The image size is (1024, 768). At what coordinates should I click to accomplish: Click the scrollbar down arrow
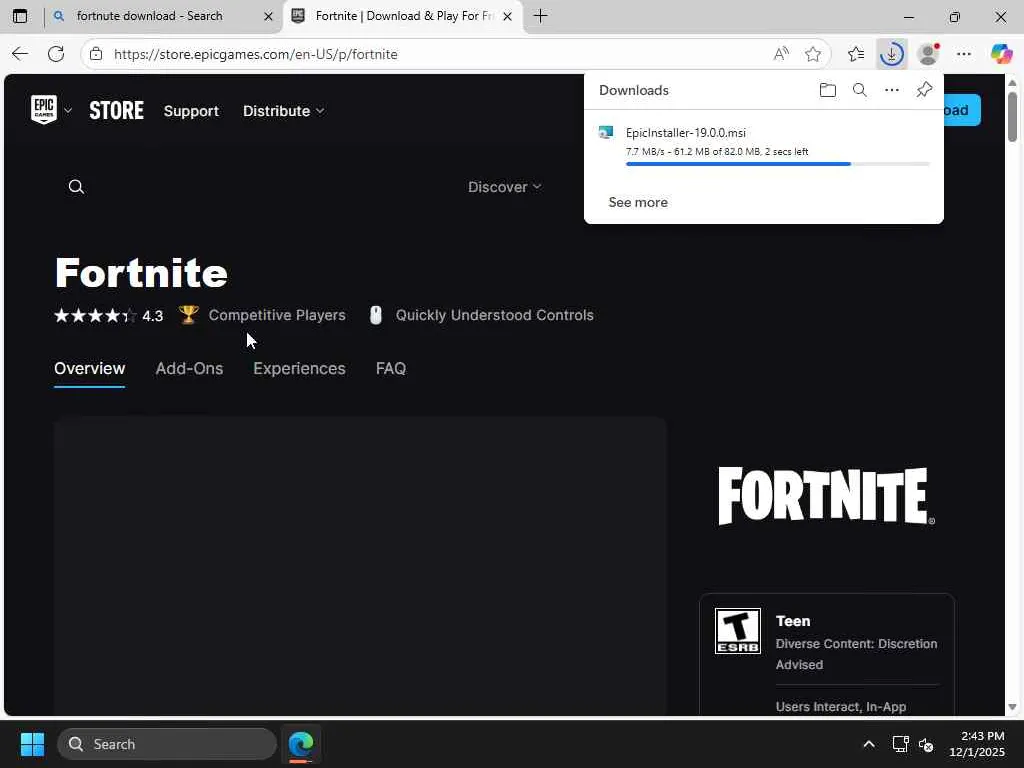point(1012,707)
